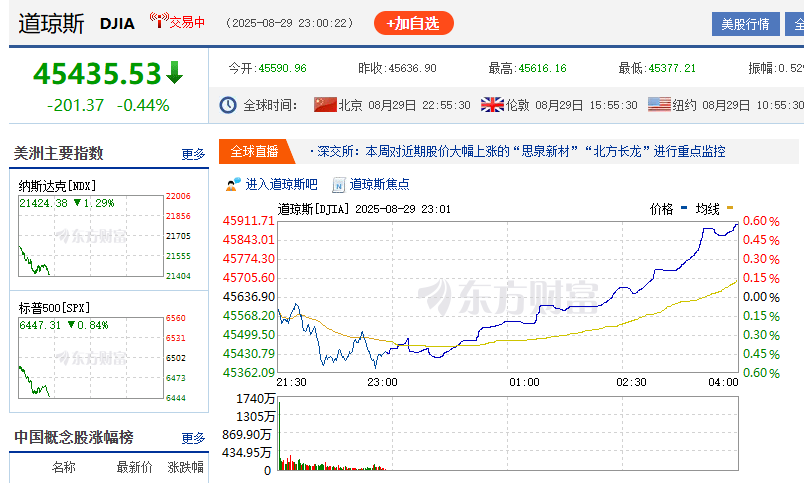Click the 45362.09 price axis label
The image size is (804, 483).
pyautogui.click(x=249, y=373)
